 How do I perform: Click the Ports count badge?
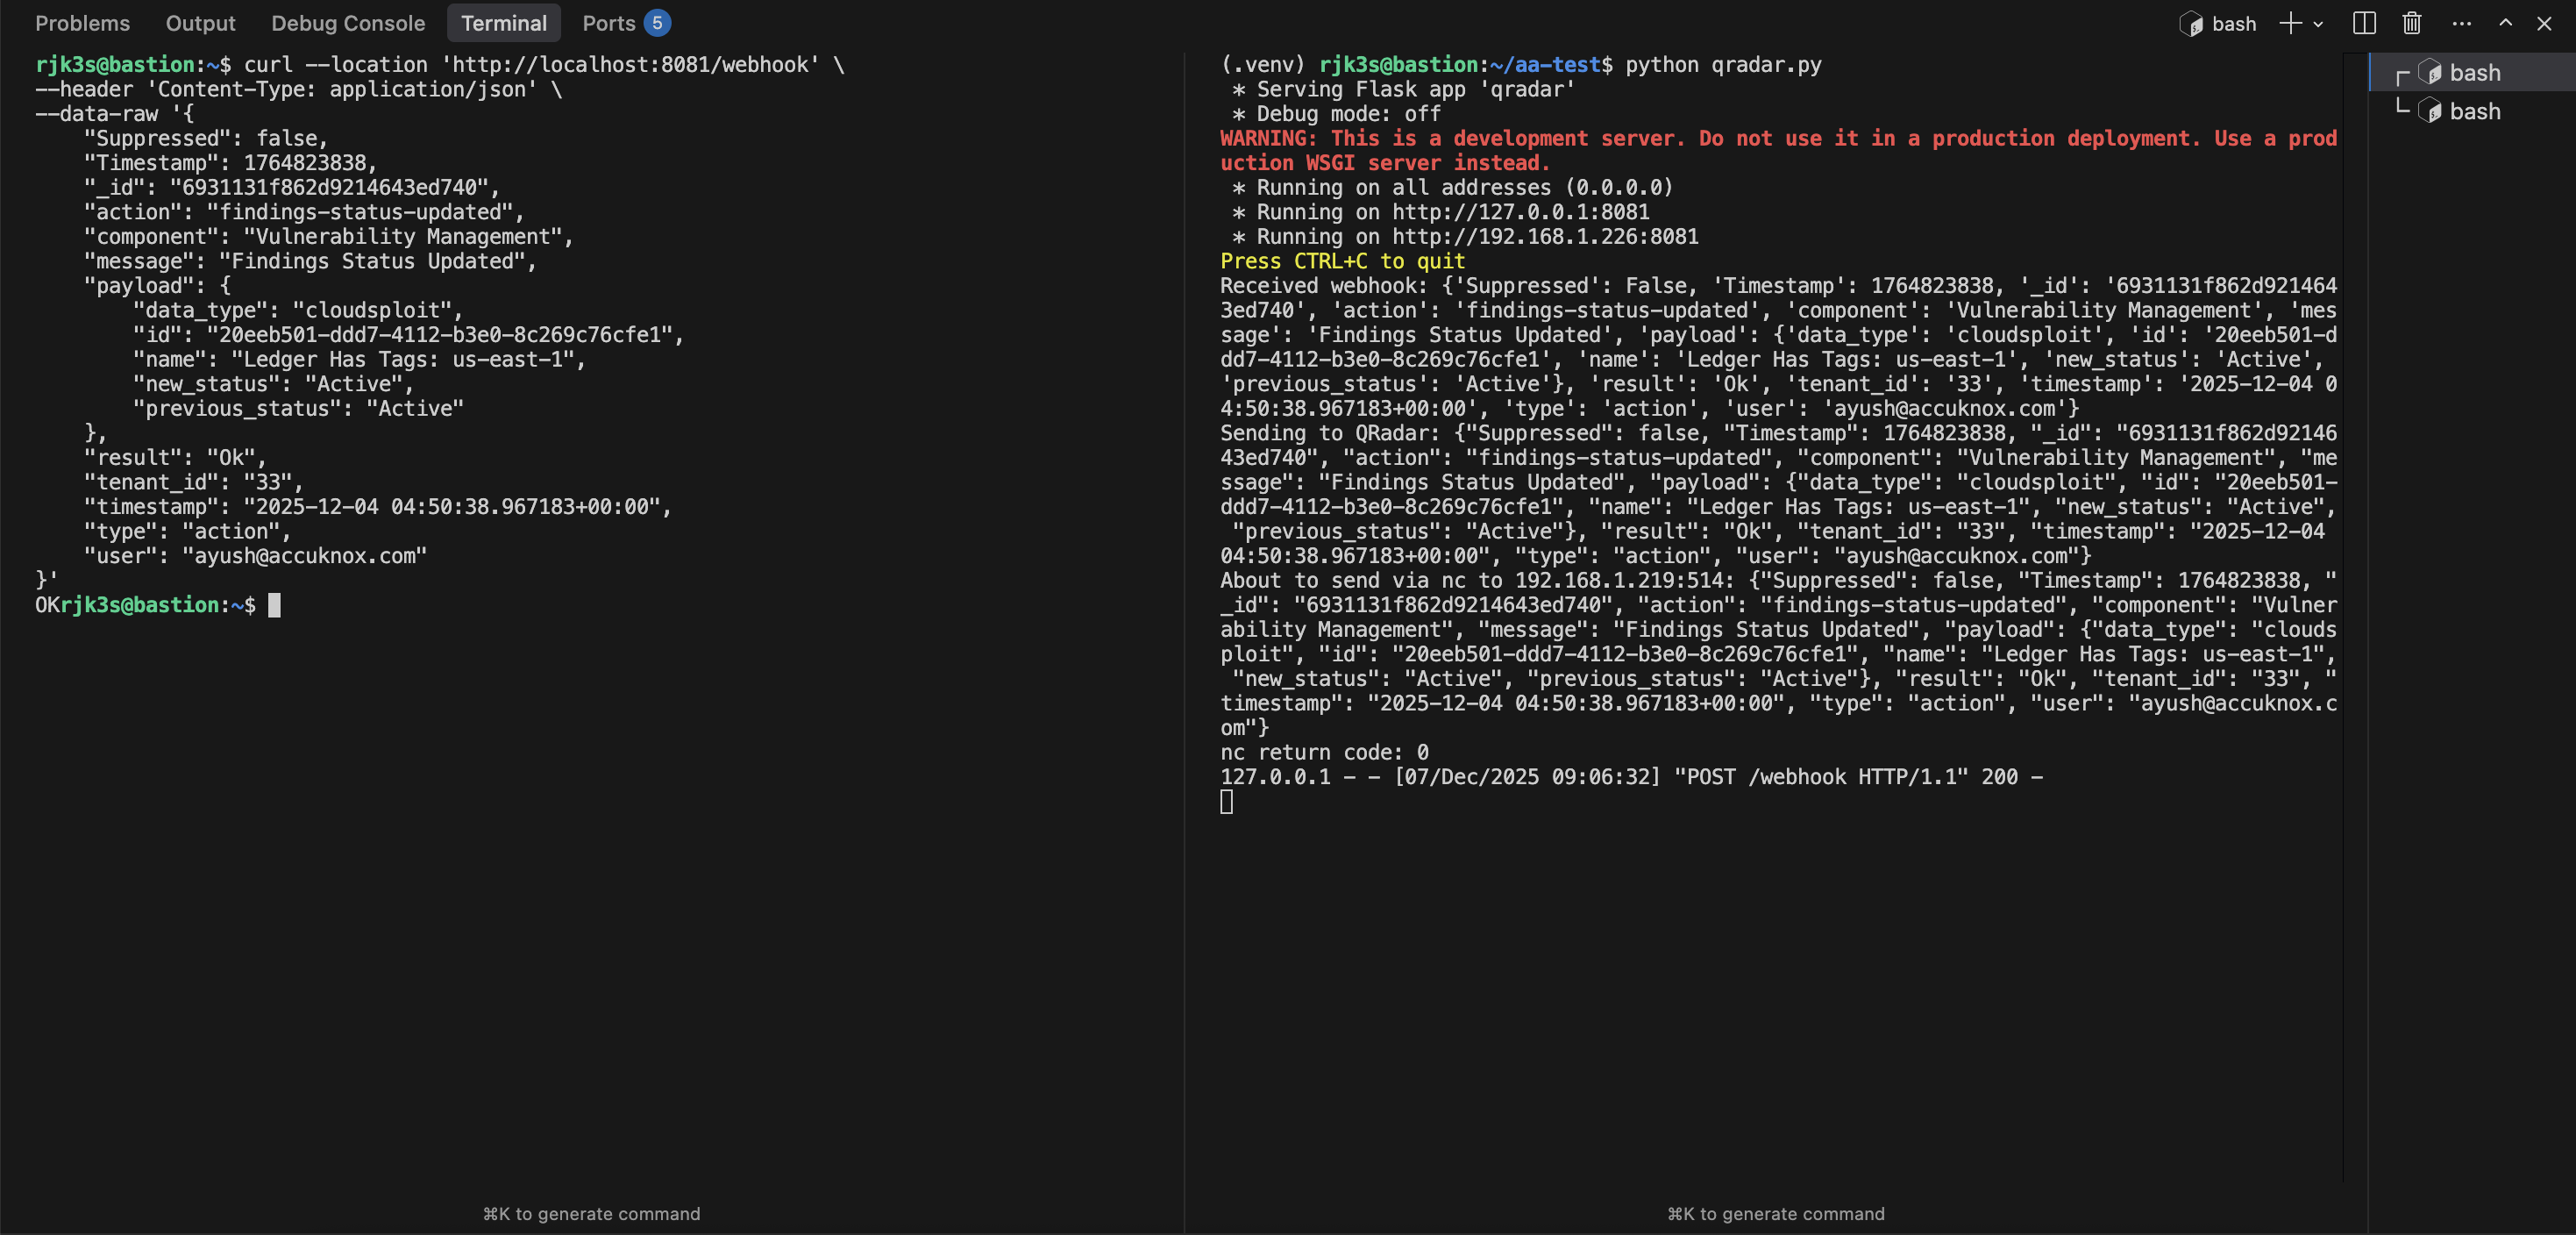click(657, 23)
